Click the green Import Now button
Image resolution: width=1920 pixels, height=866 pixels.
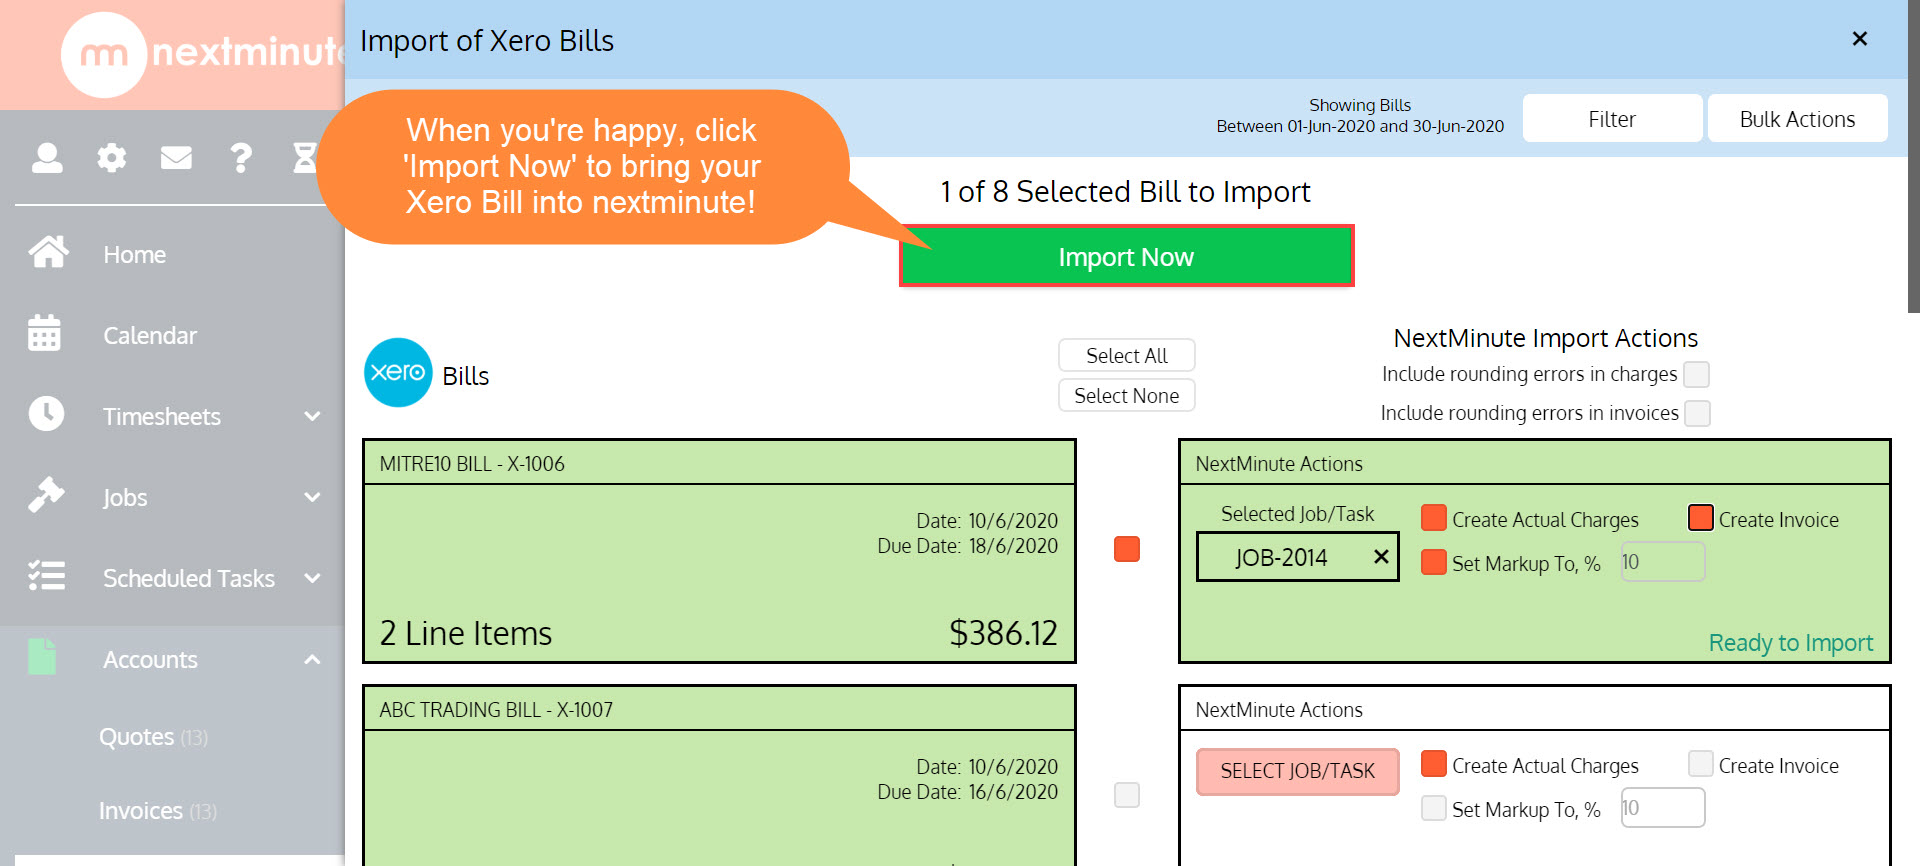tap(1127, 256)
